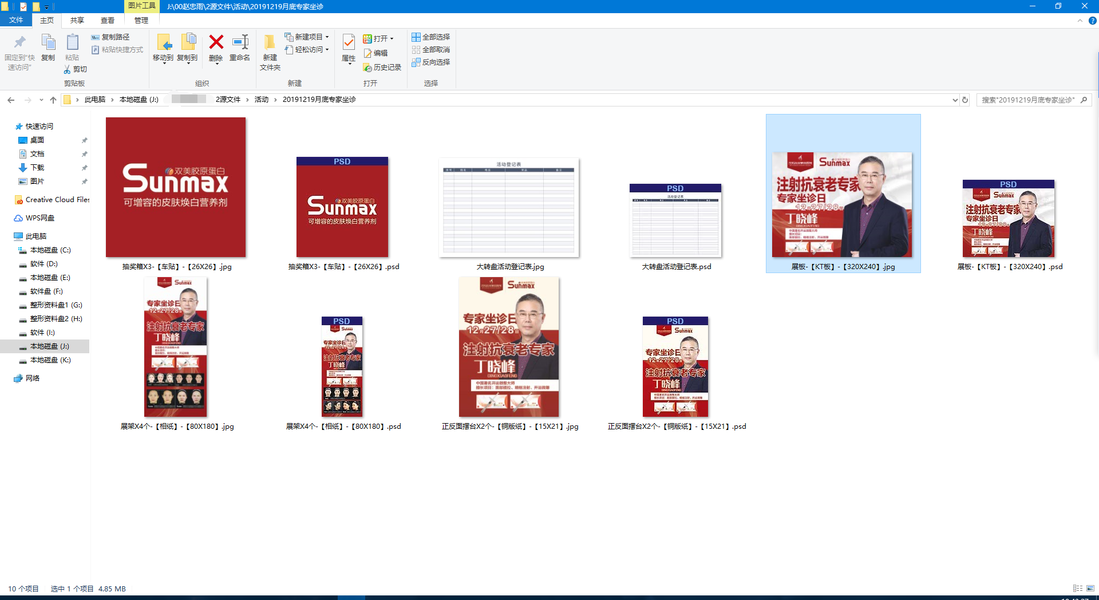Viewport: 1099px width, 600px height.
Task: Pin folder to Quick access (固定到快速访问)
Action: pyautogui.click(x=19, y=52)
